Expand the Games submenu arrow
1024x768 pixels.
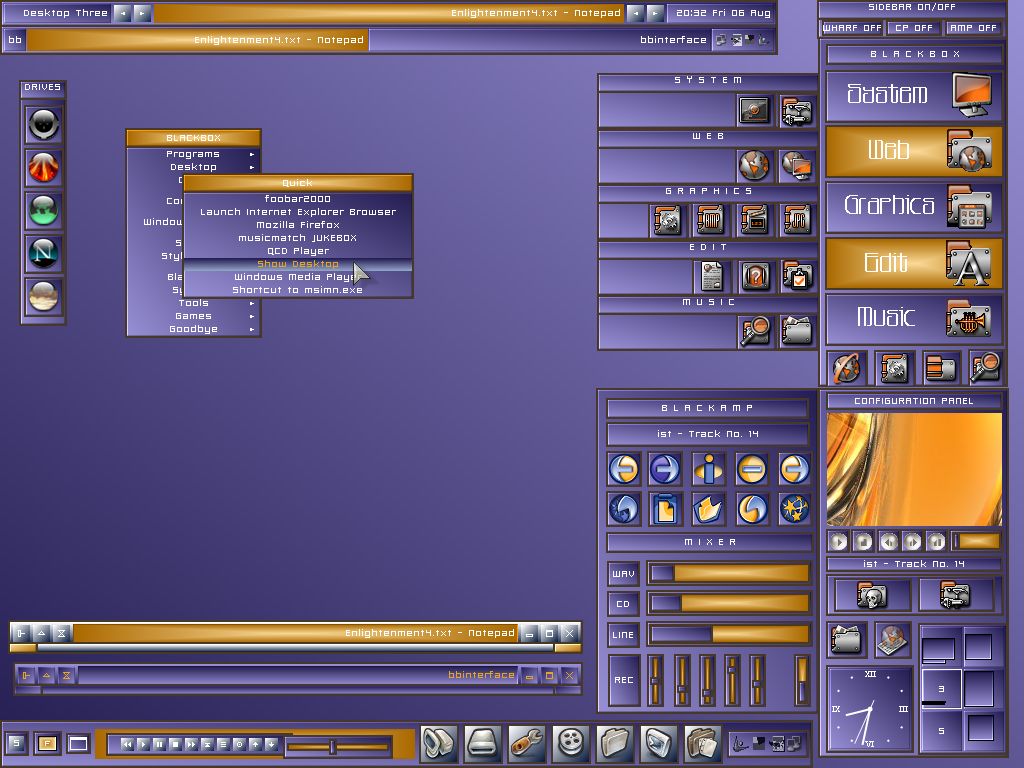tap(251, 316)
